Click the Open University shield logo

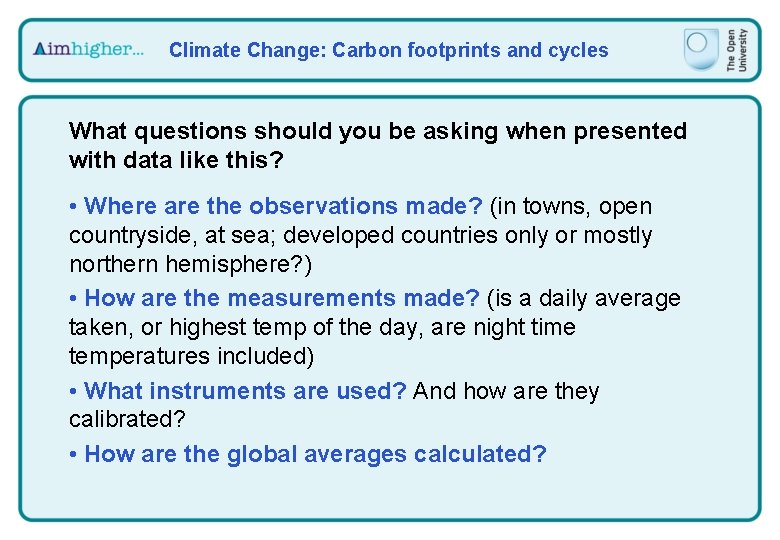point(701,48)
